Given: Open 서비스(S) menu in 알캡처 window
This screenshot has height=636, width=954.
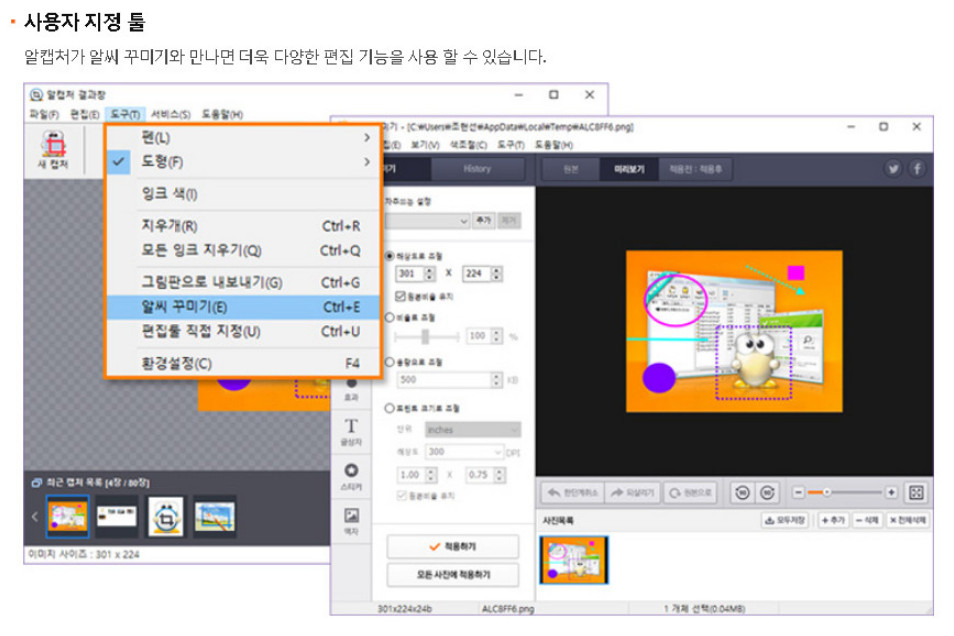Looking at the screenshot, I should 170,114.
